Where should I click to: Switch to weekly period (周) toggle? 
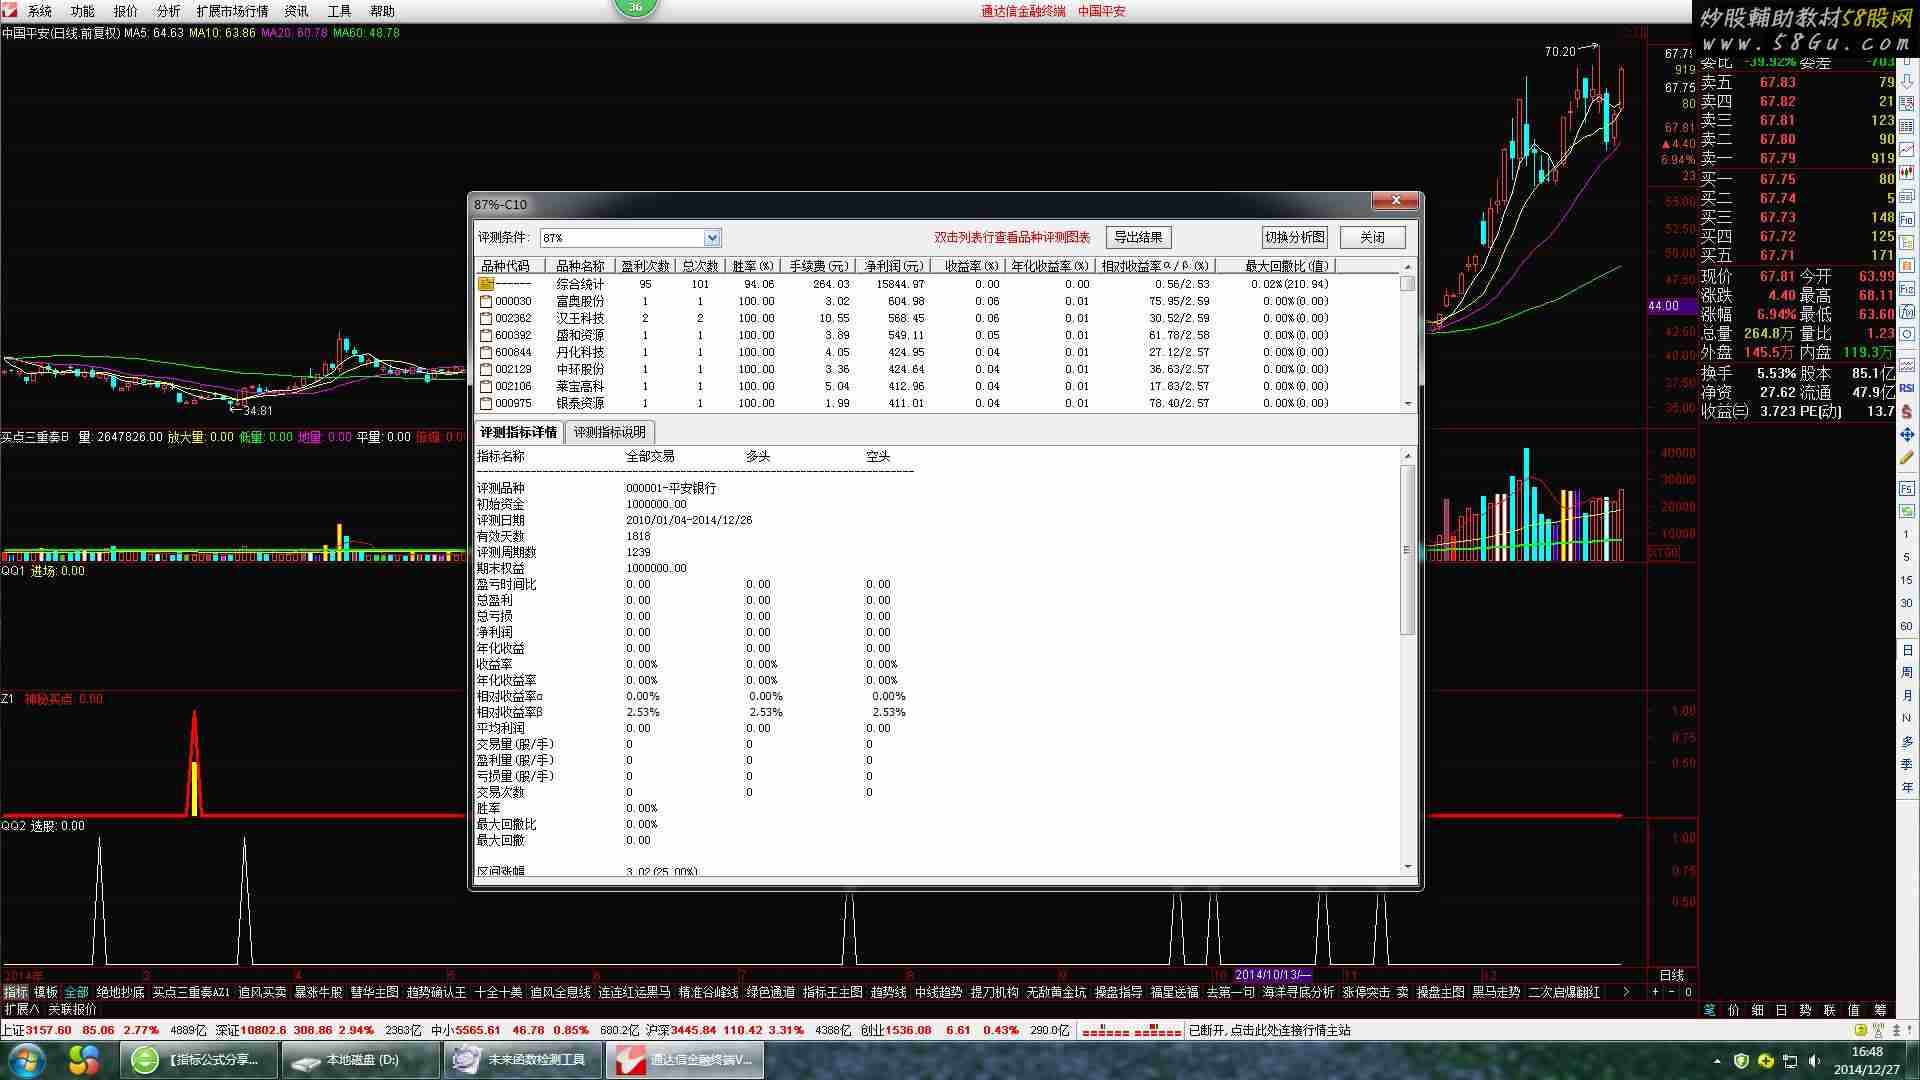pos(1907,673)
